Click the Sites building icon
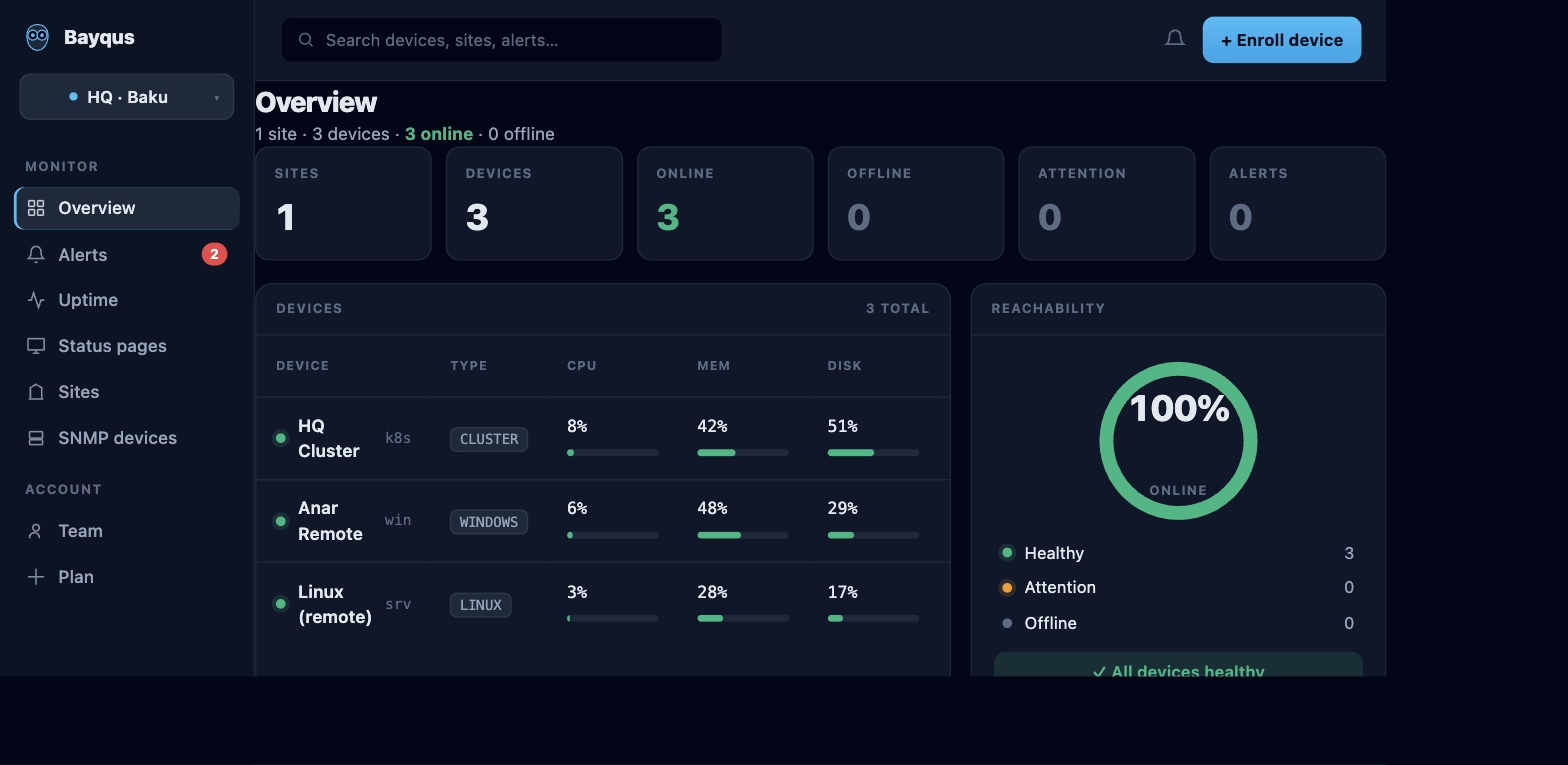This screenshot has width=1568, height=765. (36, 392)
